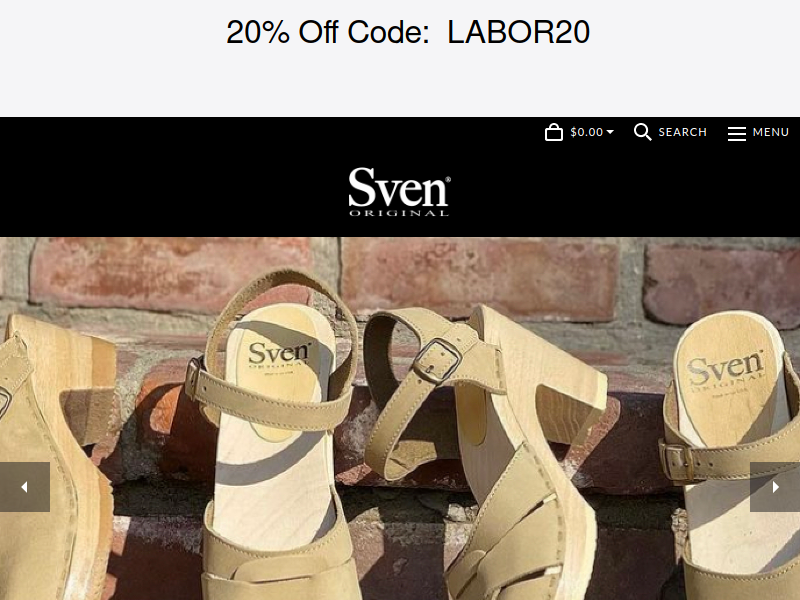Open the shopping bag cart icon
Image resolution: width=800 pixels, height=600 pixels.
[x=554, y=132]
